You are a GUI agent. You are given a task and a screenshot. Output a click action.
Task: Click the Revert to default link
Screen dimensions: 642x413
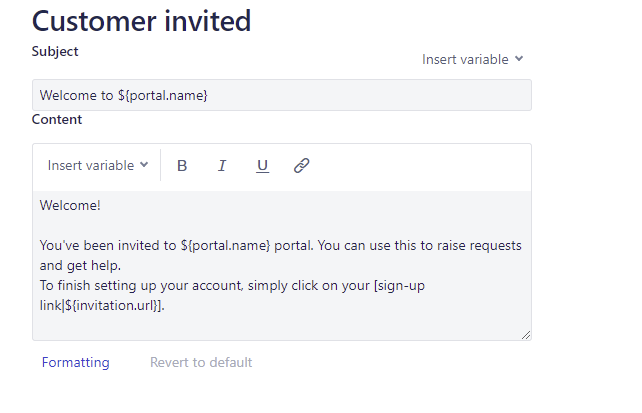[x=201, y=362]
